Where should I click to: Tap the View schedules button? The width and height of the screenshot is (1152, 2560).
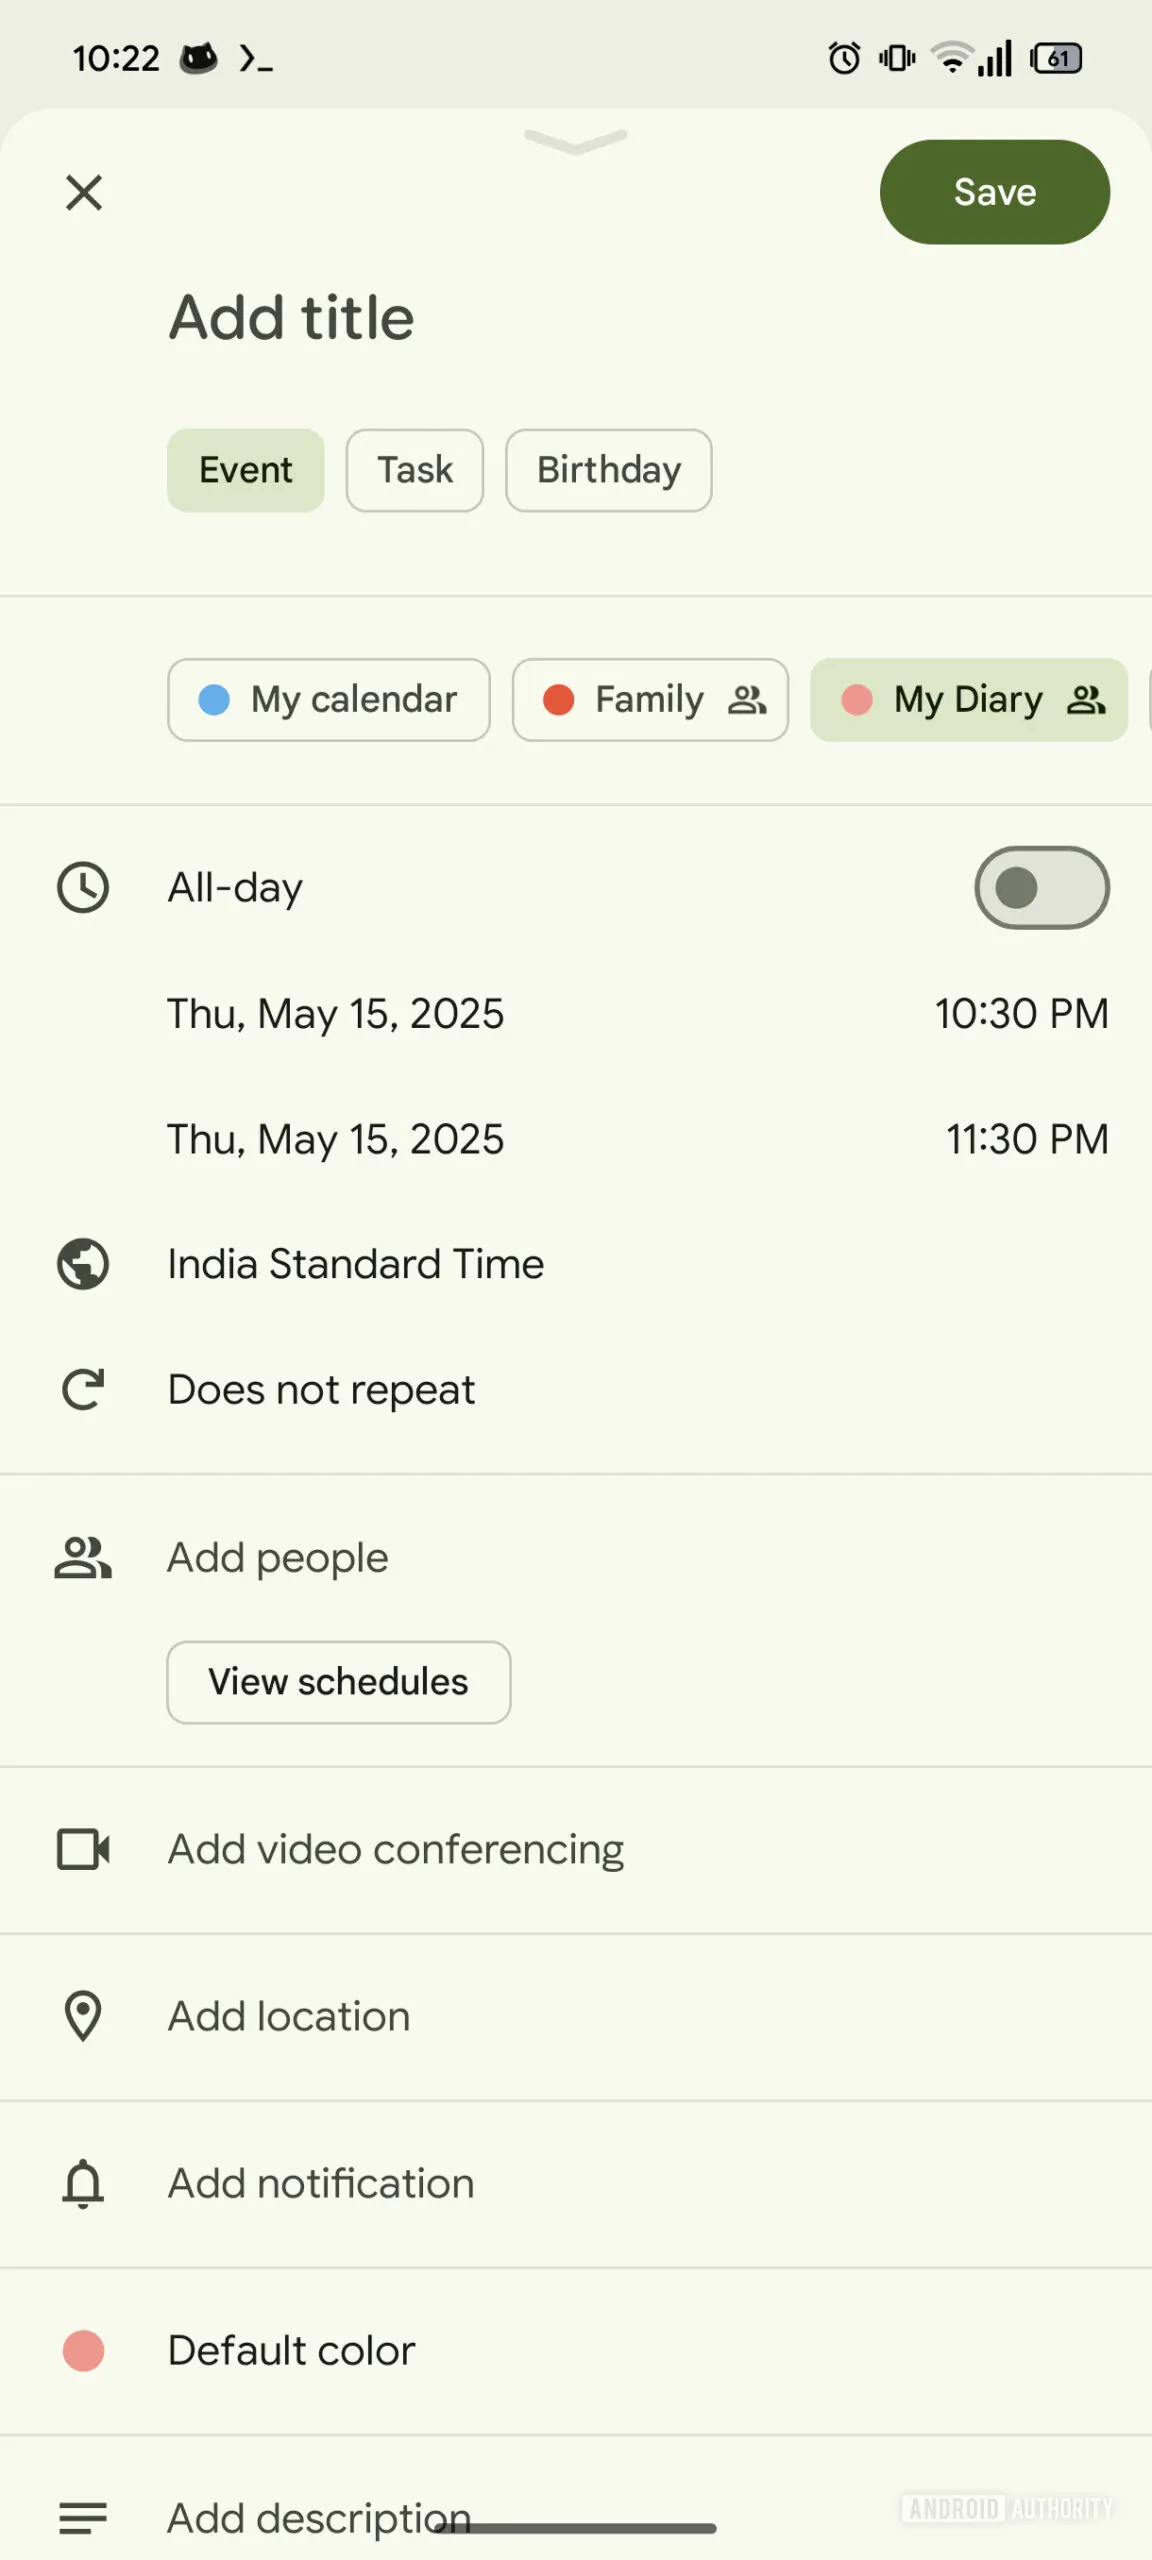(x=338, y=1682)
